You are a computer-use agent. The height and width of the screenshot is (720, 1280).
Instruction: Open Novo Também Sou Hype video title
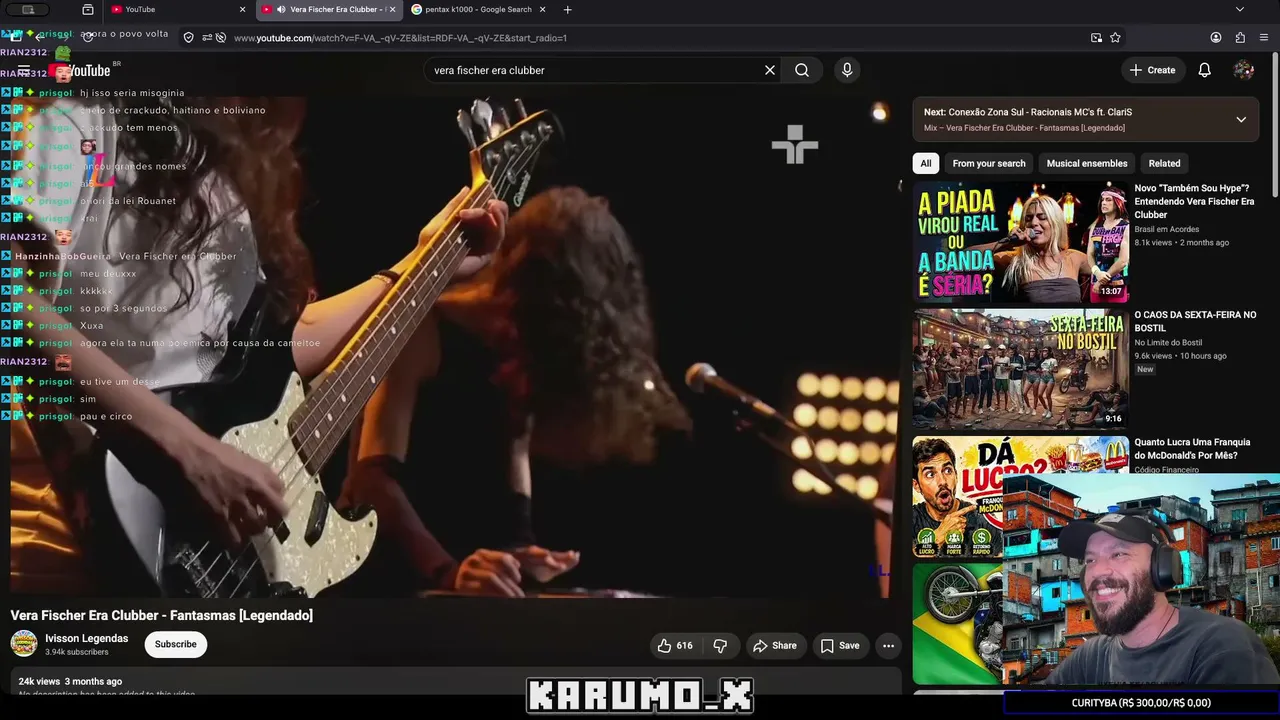(x=1193, y=201)
